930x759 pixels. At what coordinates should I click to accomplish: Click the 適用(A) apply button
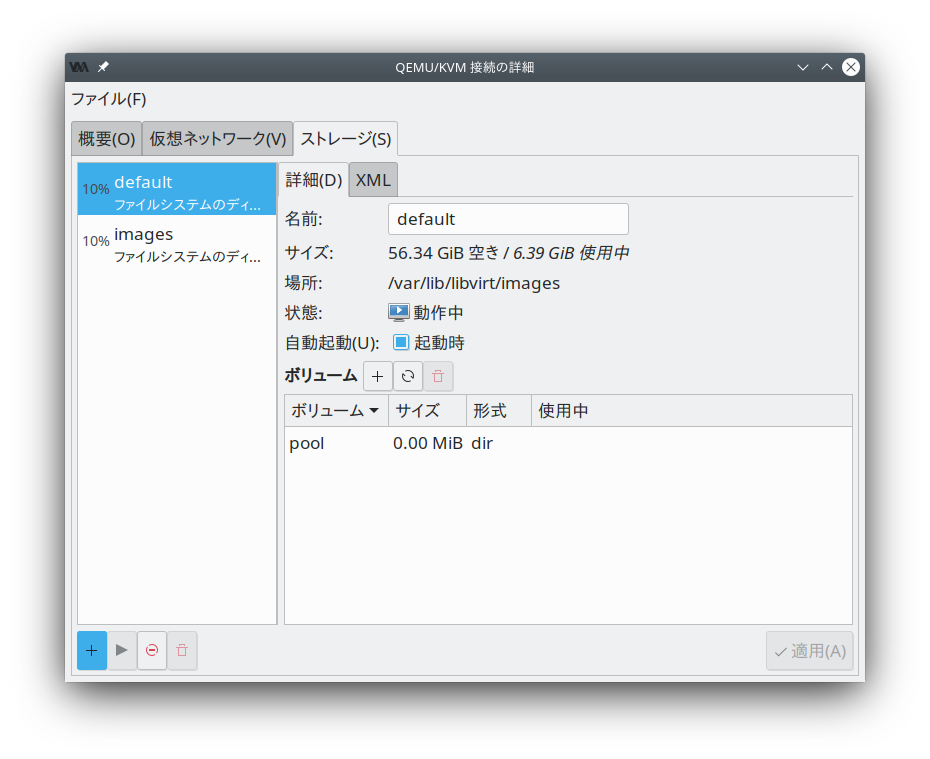(x=809, y=651)
